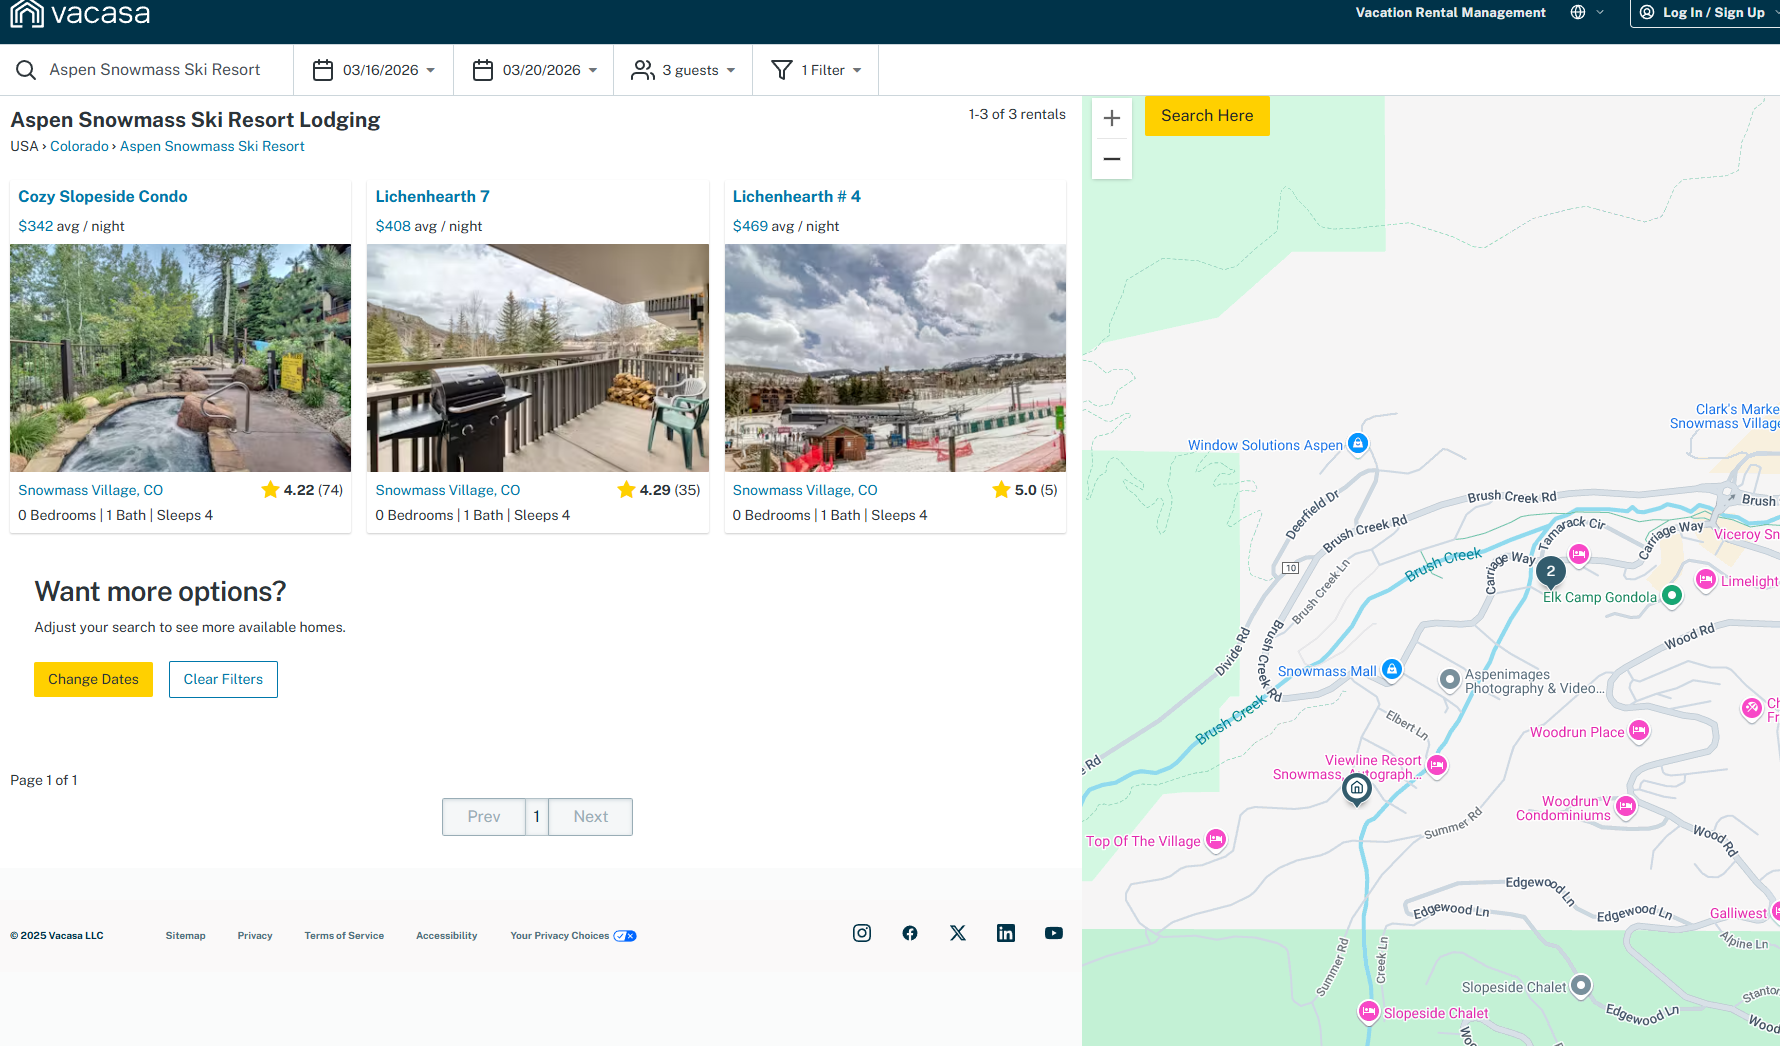This screenshot has width=1780, height=1057.
Task: Click the Change Dates button
Action: [x=93, y=679]
